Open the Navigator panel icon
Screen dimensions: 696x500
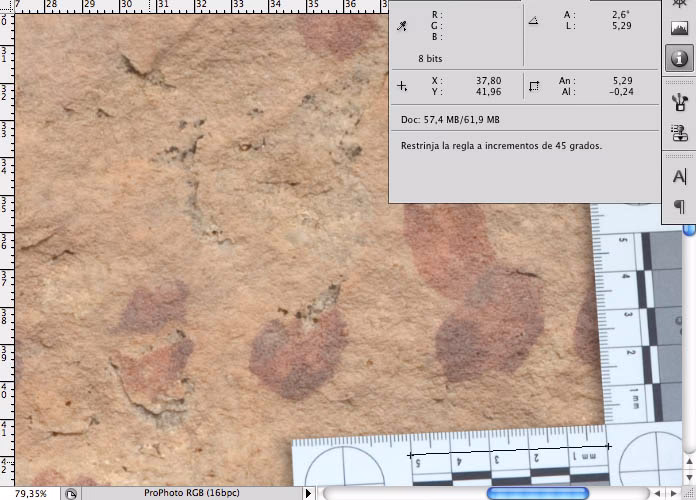pos(679,4)
